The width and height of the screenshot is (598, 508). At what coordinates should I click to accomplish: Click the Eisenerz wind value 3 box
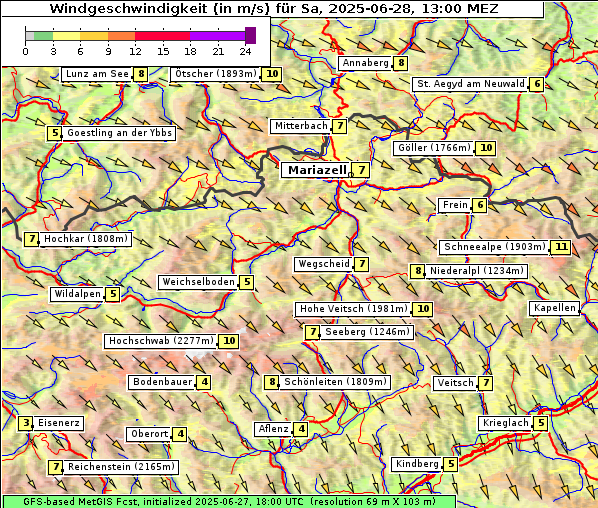[x=26, y=423]
